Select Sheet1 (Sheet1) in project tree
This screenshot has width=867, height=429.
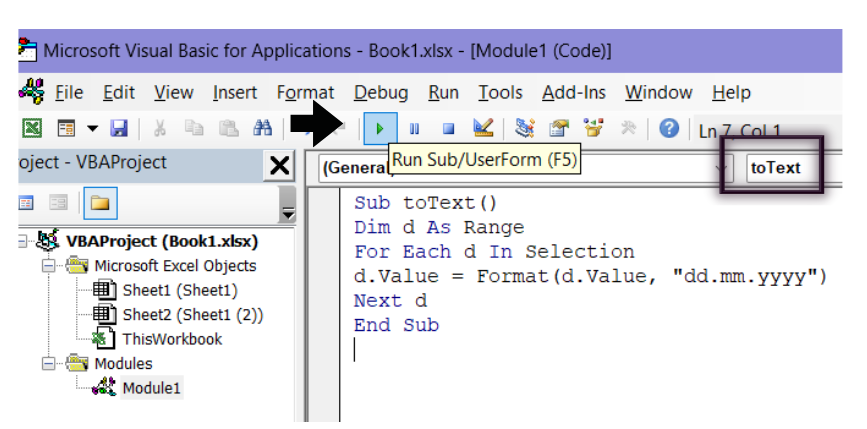[180, 290]
